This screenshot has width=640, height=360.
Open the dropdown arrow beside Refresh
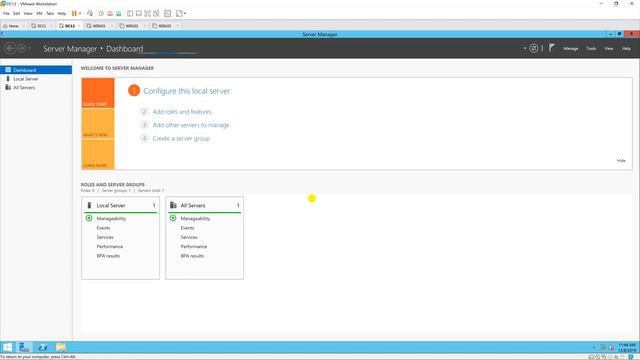coord(525,48)
